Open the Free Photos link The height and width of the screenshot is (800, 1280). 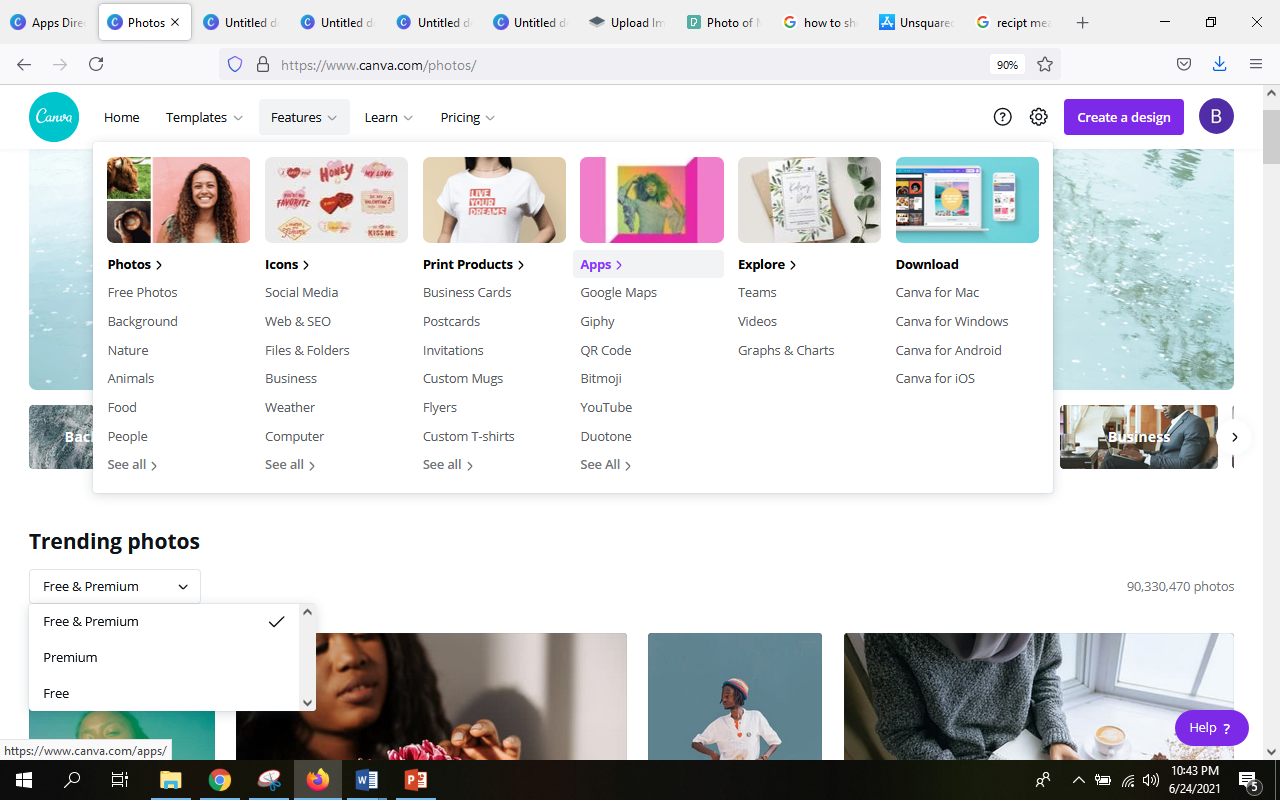143,292
